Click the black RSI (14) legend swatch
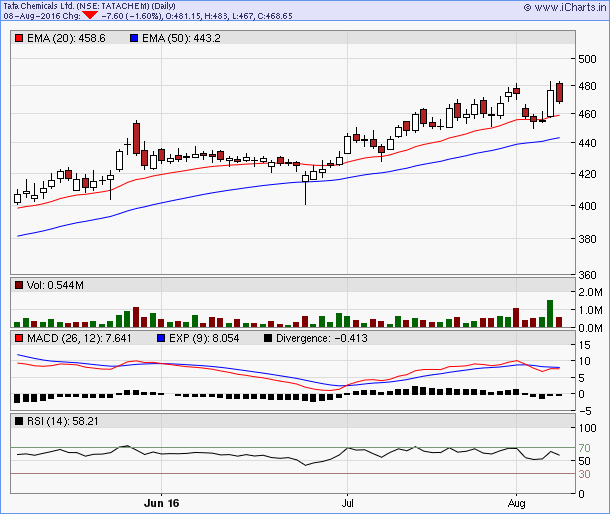The height and width of the screenshot is (514, 610). (x=19, y=421)
